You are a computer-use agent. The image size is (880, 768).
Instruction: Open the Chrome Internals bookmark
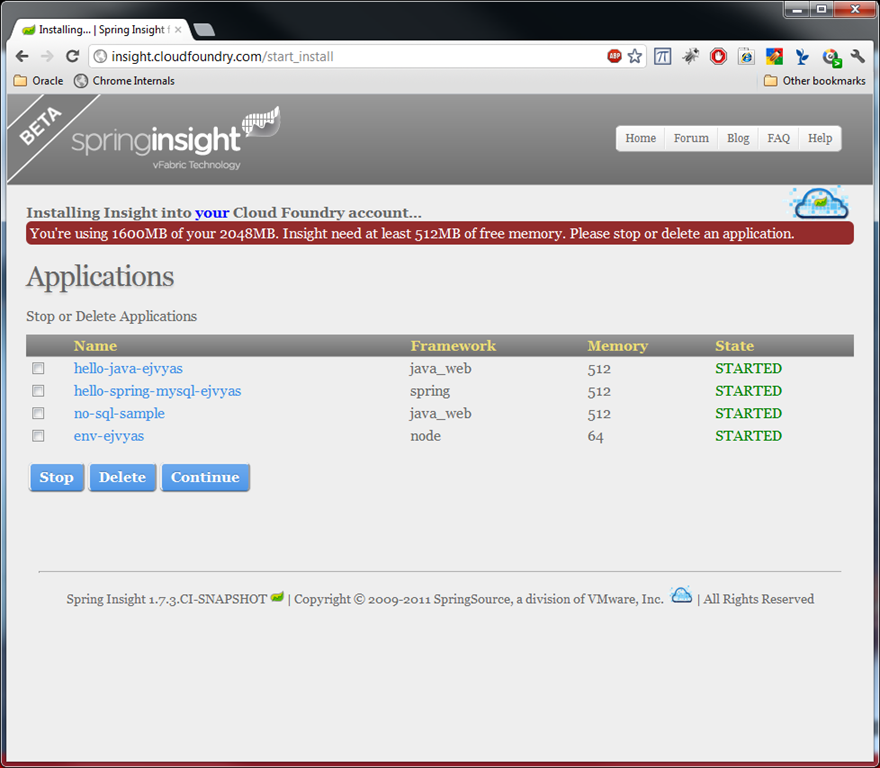click(124, 81)
